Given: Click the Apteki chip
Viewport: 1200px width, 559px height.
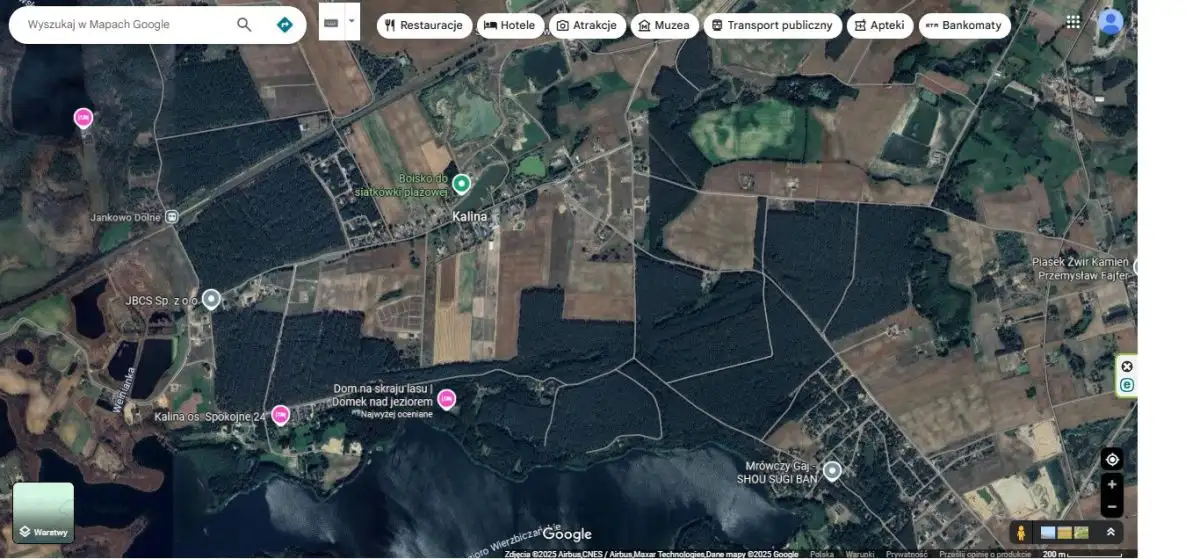Looking at the screenshot, I should click(x=879, y=26).
